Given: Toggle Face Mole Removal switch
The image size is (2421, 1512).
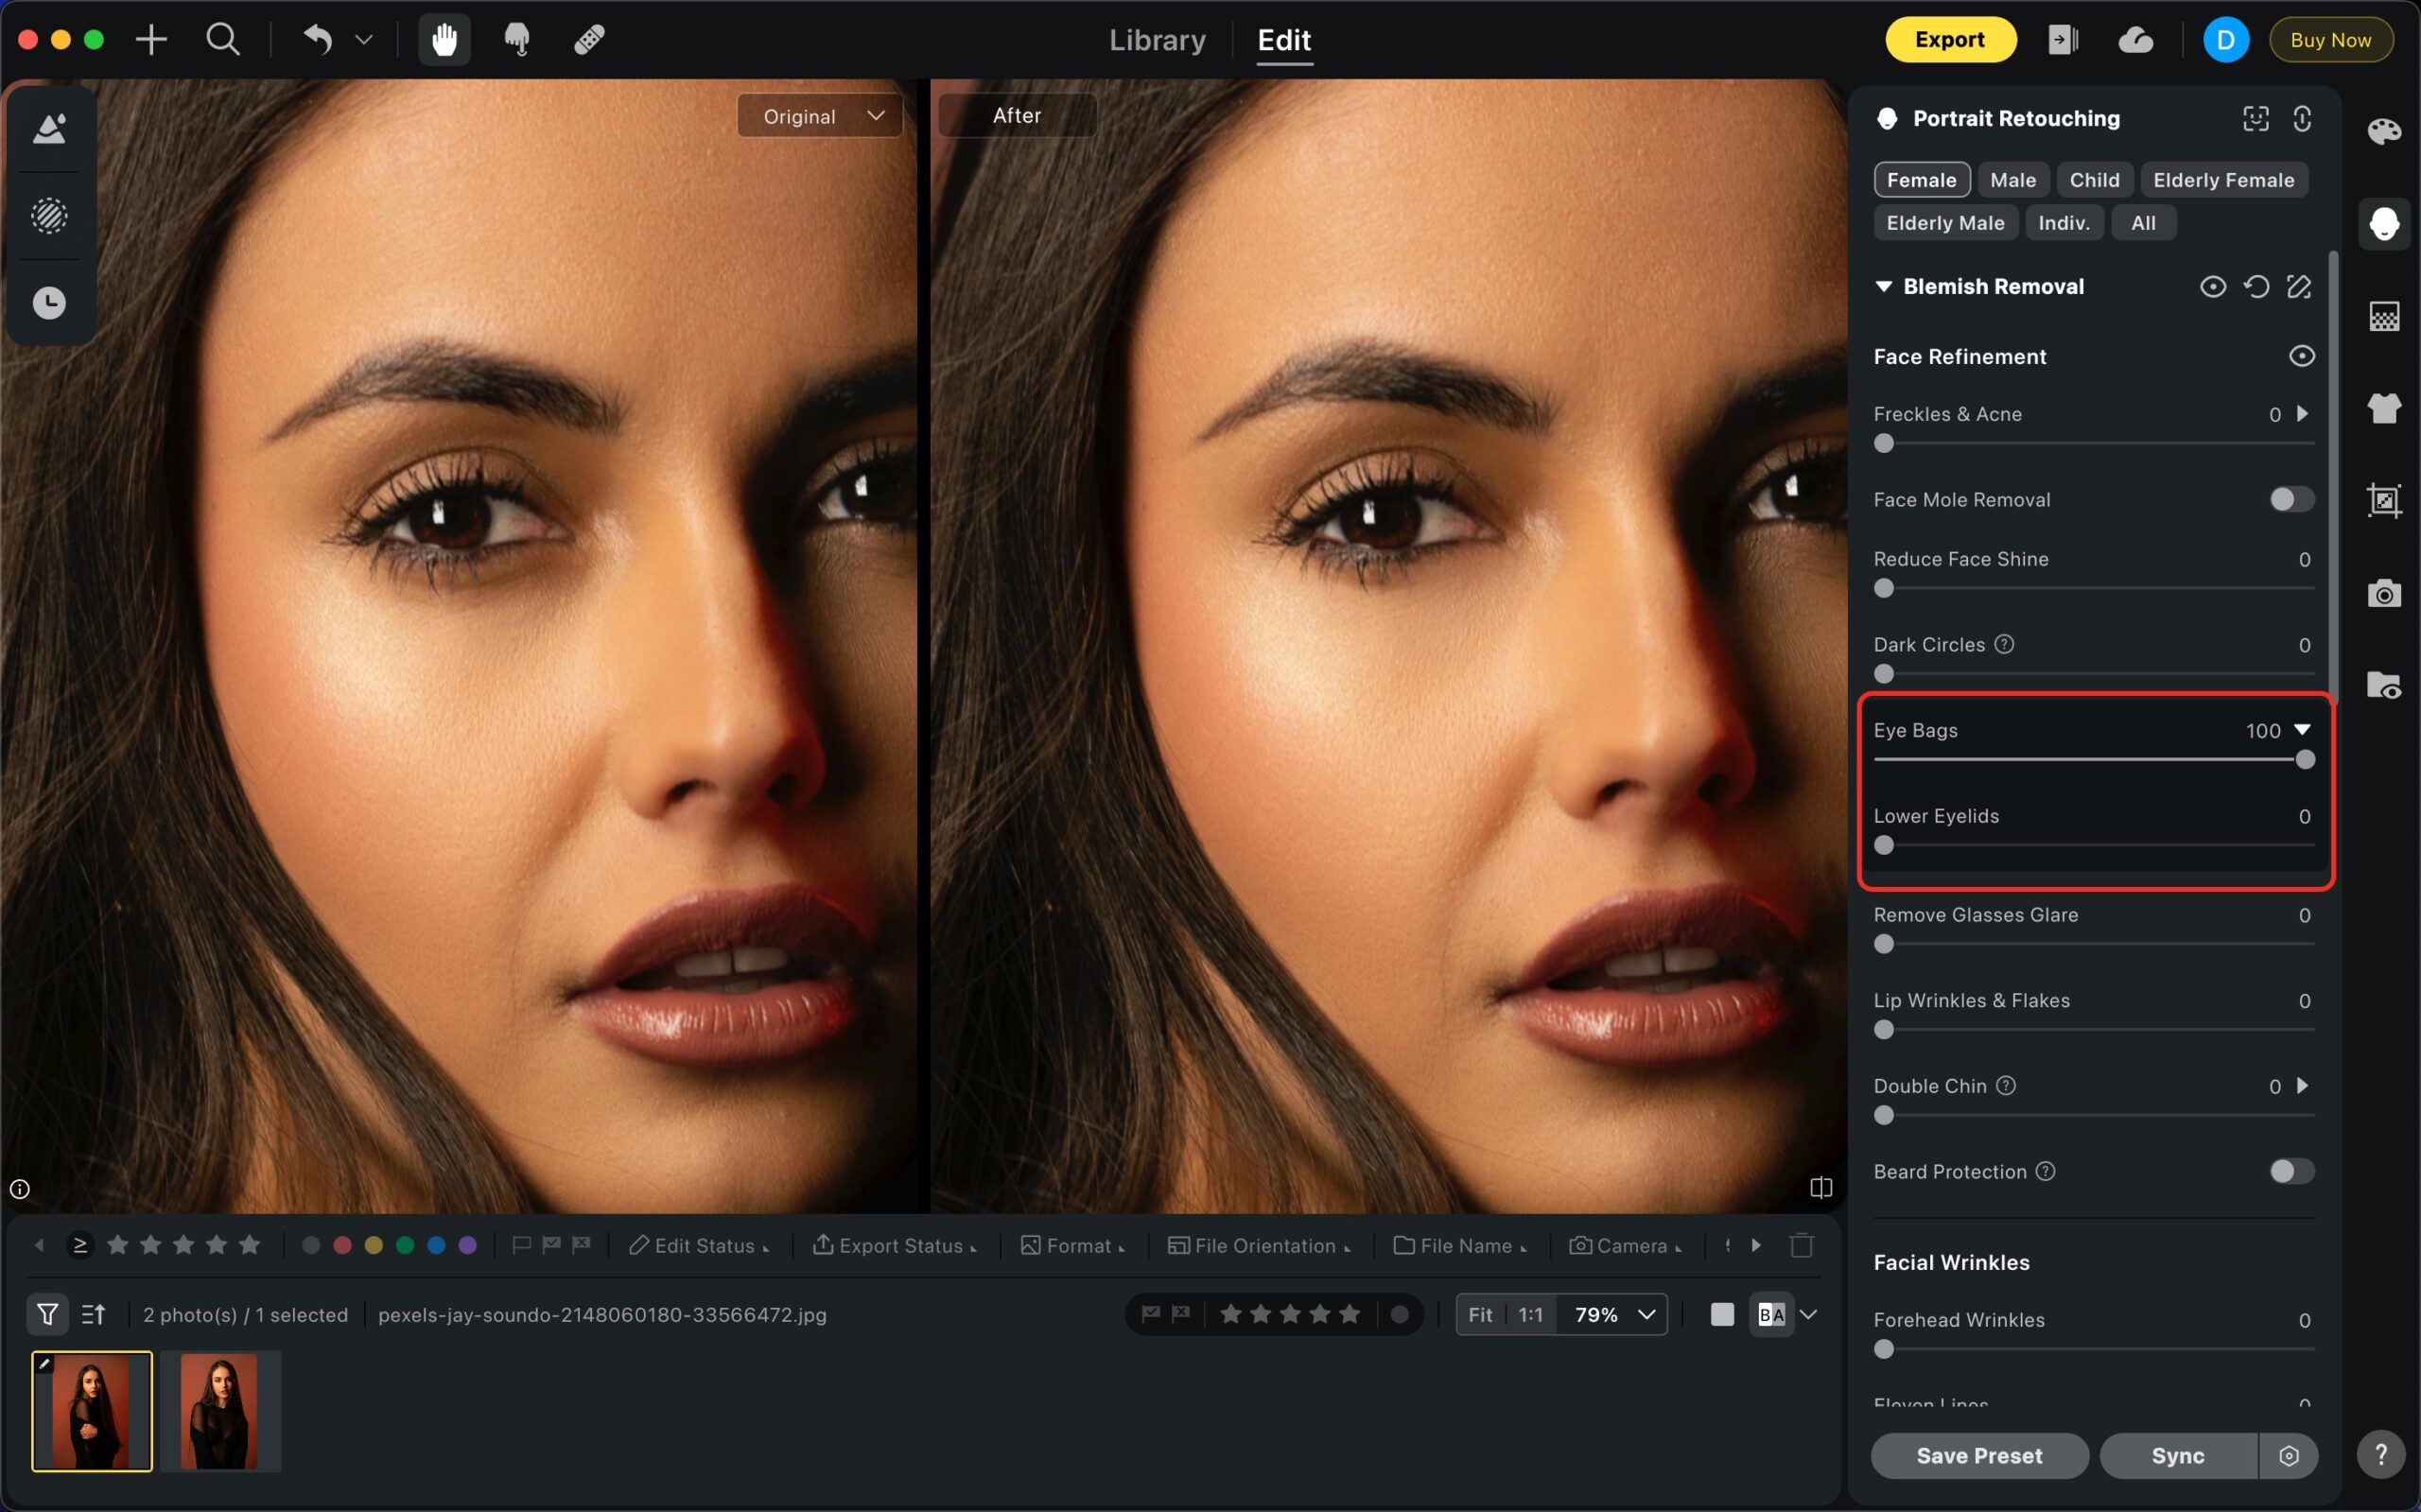Looking at the screenshot, I should pos(2291,499).
